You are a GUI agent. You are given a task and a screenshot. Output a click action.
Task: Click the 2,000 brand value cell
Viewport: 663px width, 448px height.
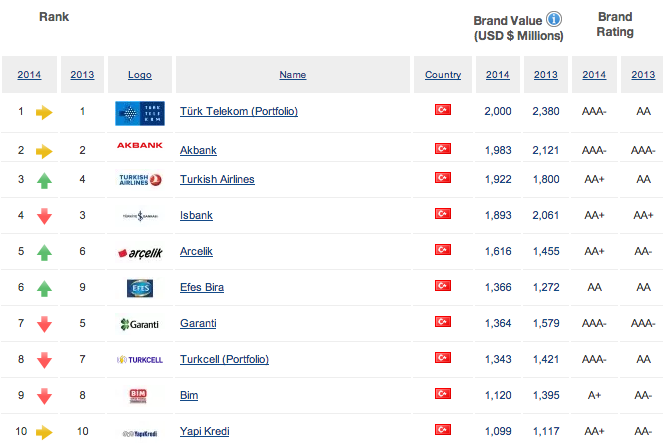(x=498, y=112)
